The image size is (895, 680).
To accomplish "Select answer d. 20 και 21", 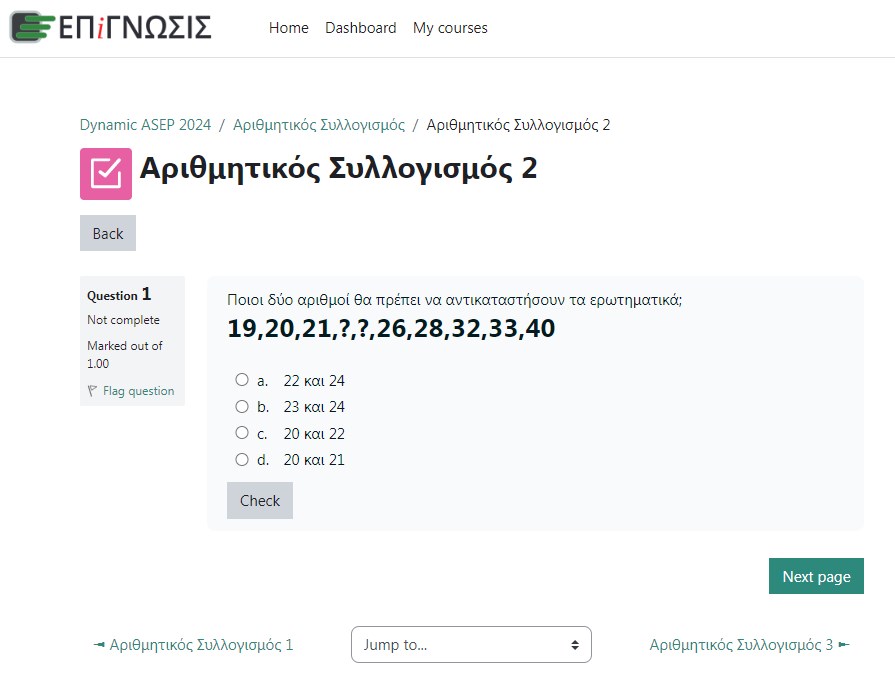I will pyautogui.click(x=242, y=460).
